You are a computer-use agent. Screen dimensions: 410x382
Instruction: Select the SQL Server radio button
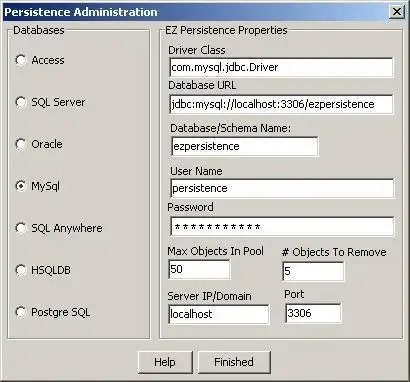tap(21, 102)
